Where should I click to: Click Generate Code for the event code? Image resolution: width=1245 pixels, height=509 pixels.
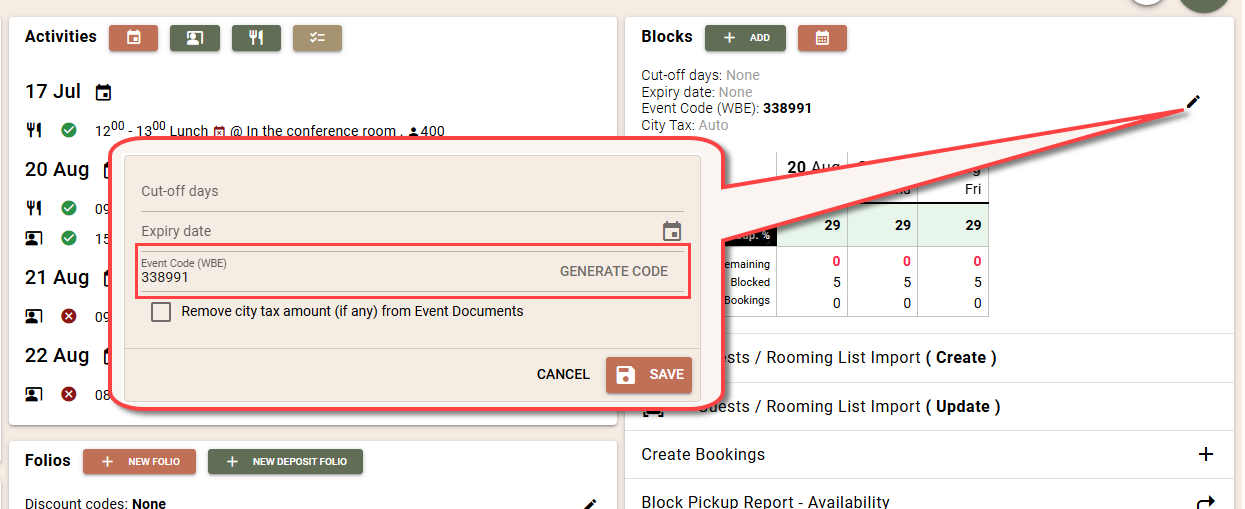[614, 271]
